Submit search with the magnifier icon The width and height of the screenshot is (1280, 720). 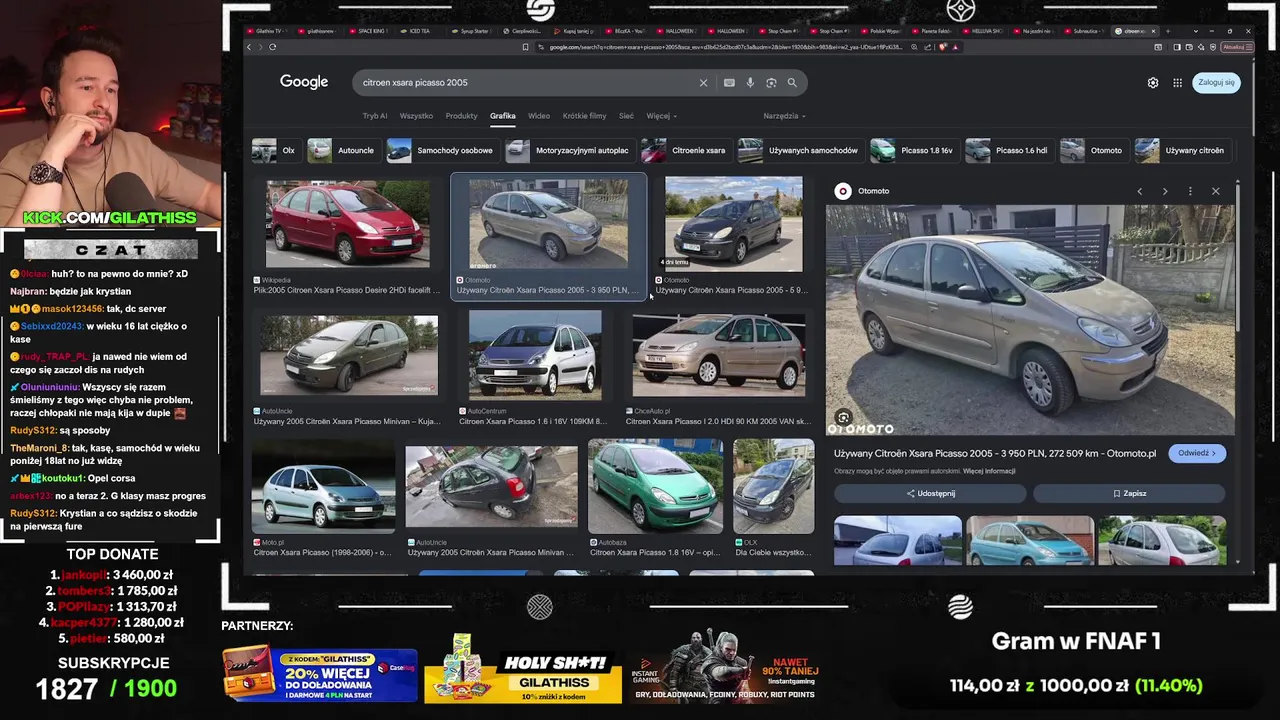tap(792, 83)
